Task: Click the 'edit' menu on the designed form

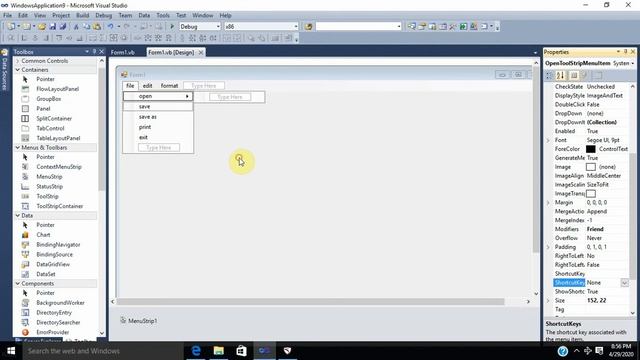Action: click(x=147, y=86)
